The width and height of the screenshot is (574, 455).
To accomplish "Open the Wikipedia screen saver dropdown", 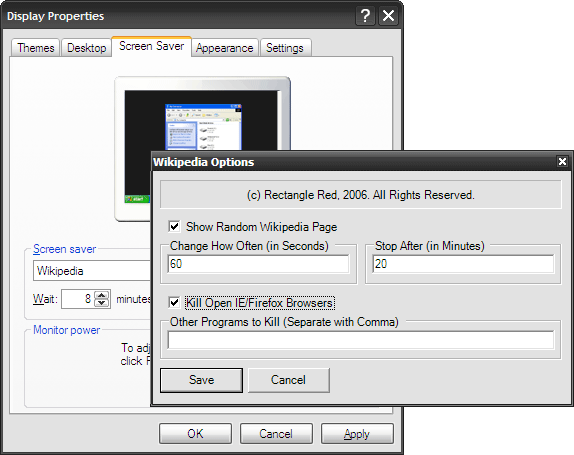I will pyautogui.click(x=92, y=271).
